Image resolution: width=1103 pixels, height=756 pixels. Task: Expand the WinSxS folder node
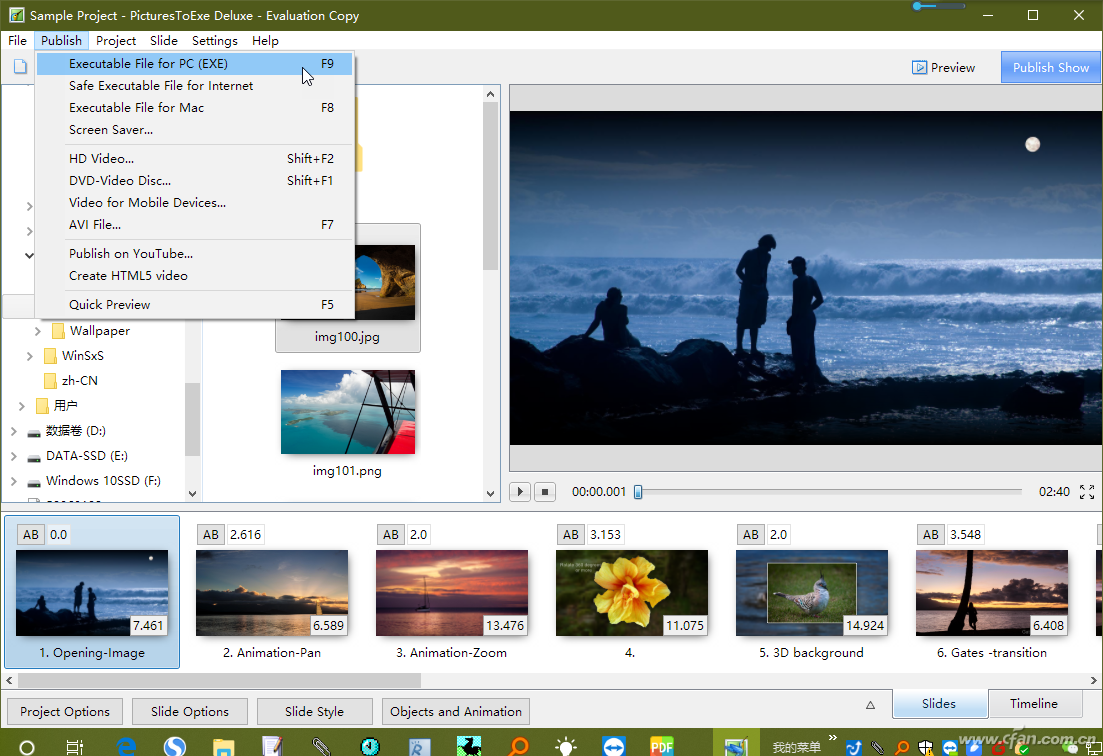tap(29, 356)
